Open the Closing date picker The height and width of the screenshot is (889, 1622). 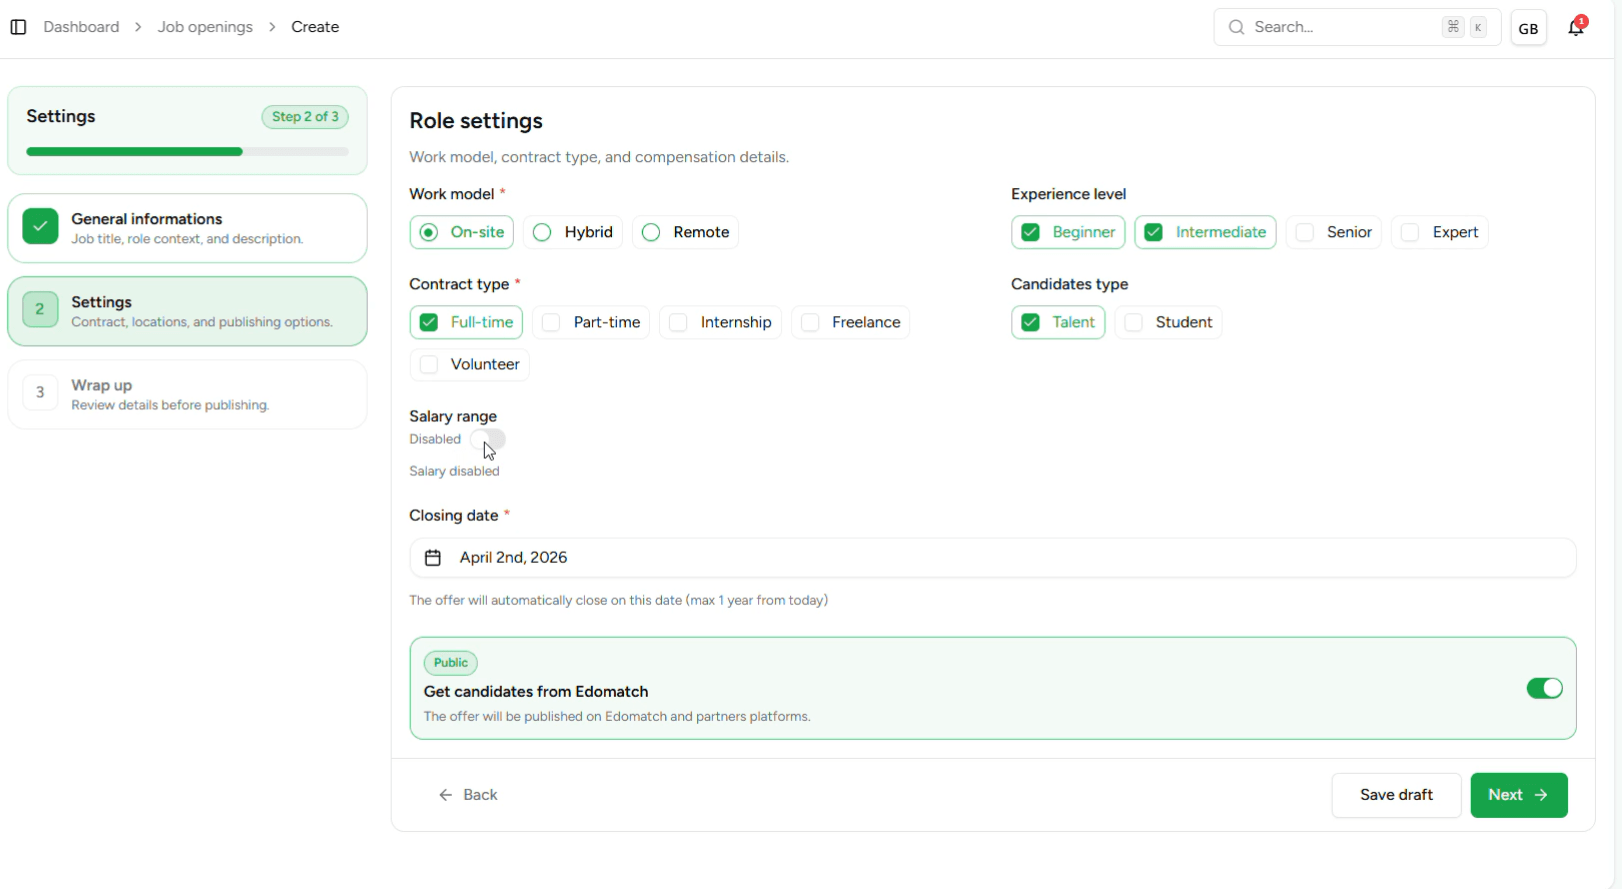[990, 558]
